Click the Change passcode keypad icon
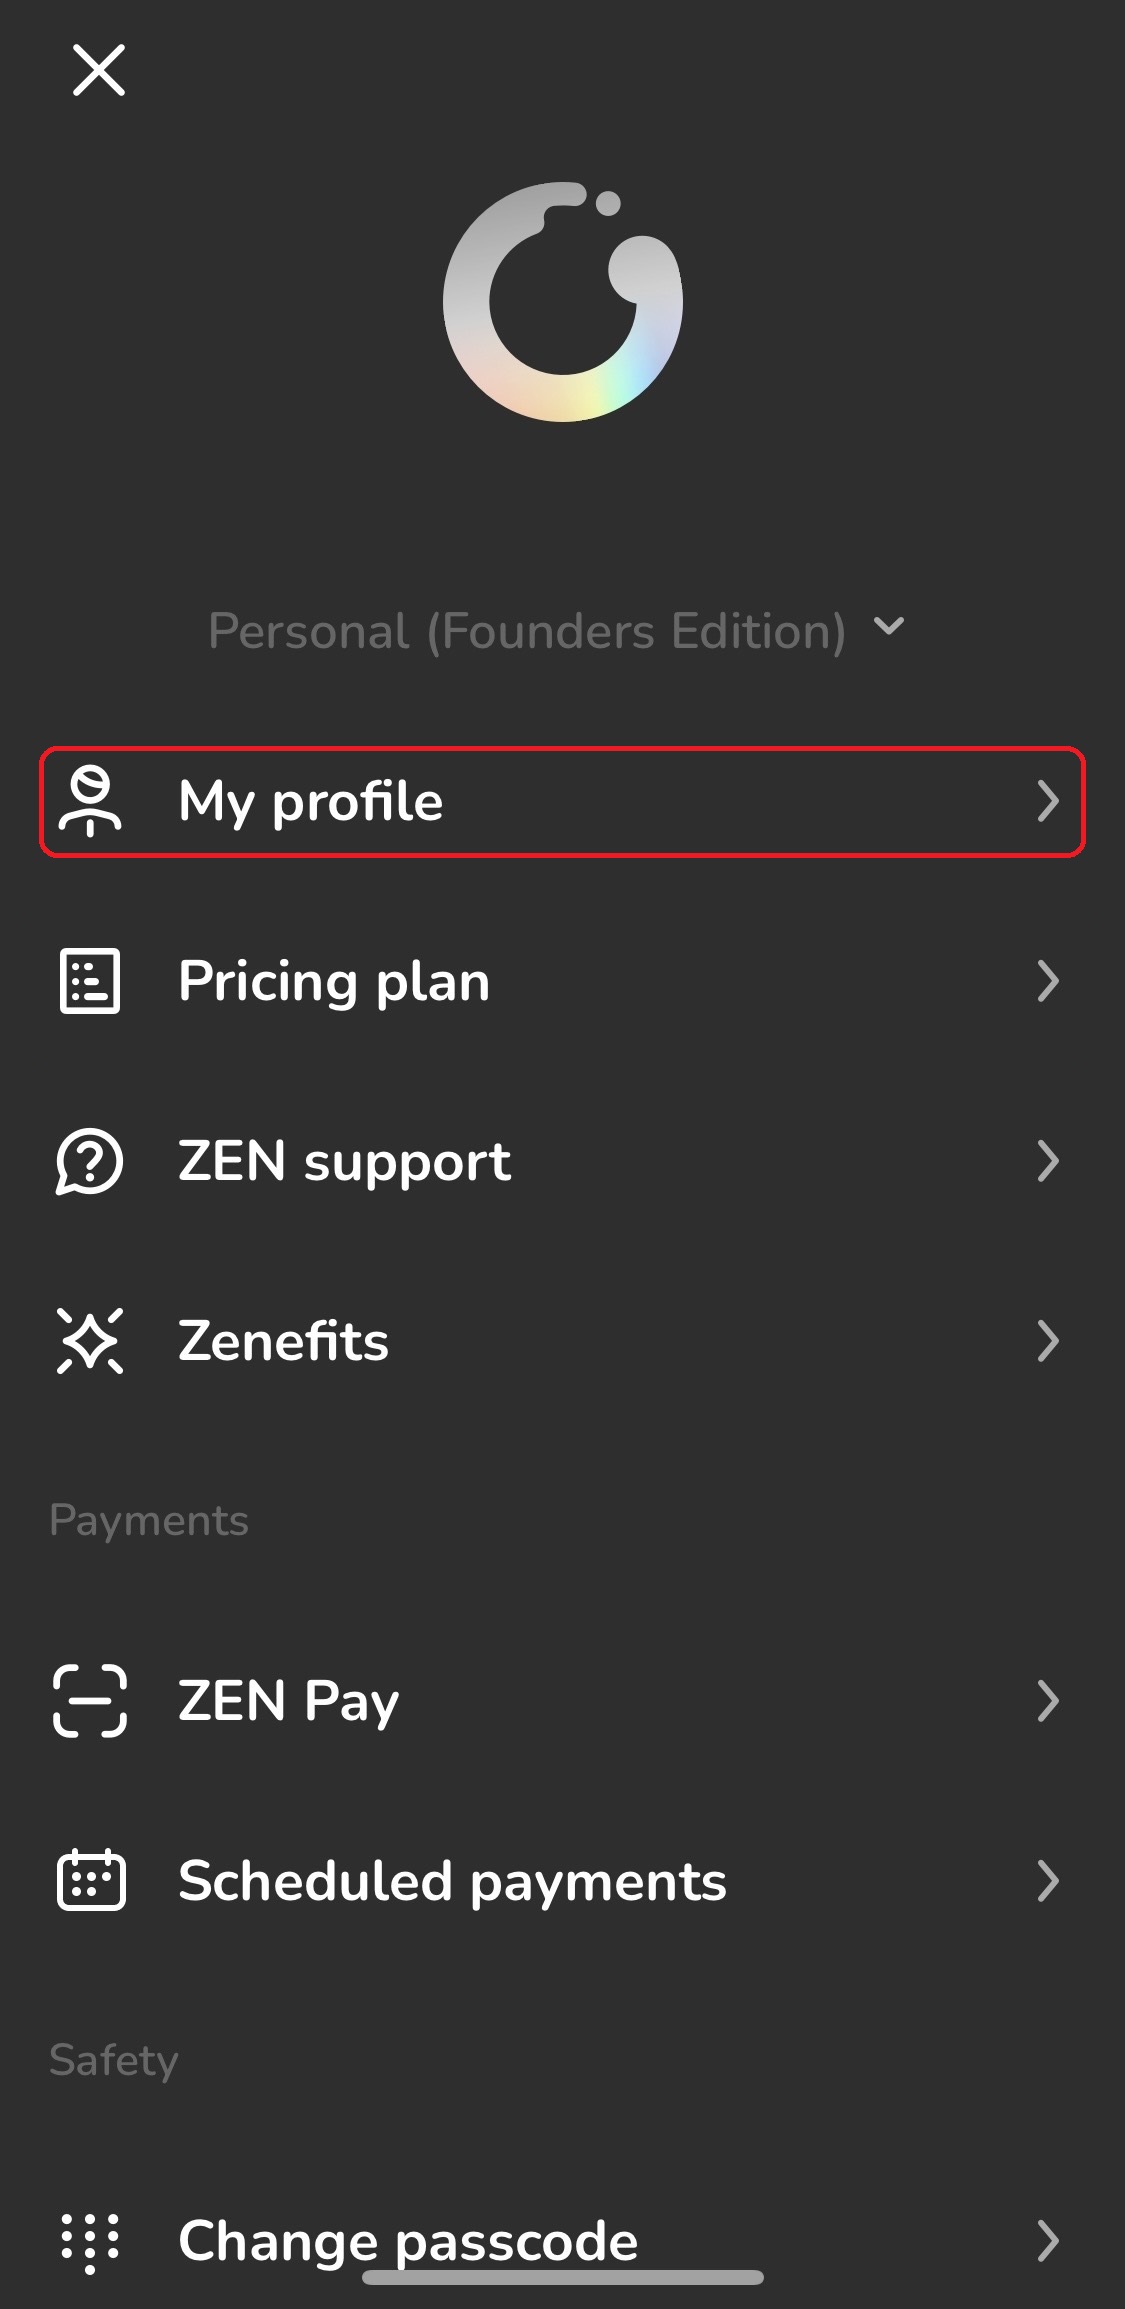Viewport: 1125px width, 2309px height. 90,2241
